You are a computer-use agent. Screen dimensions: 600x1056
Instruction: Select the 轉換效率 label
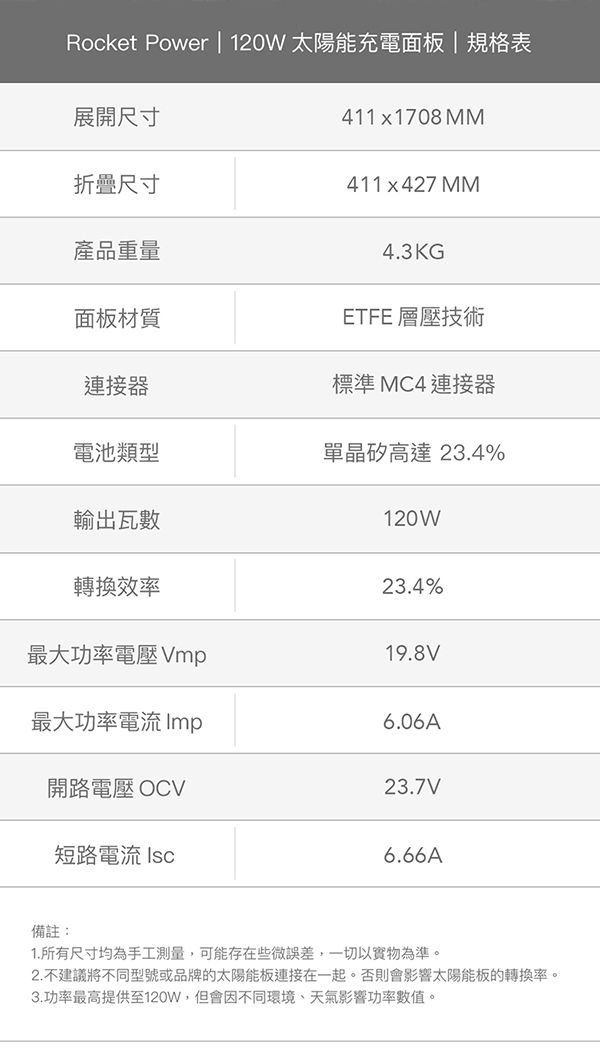point(116,587)
